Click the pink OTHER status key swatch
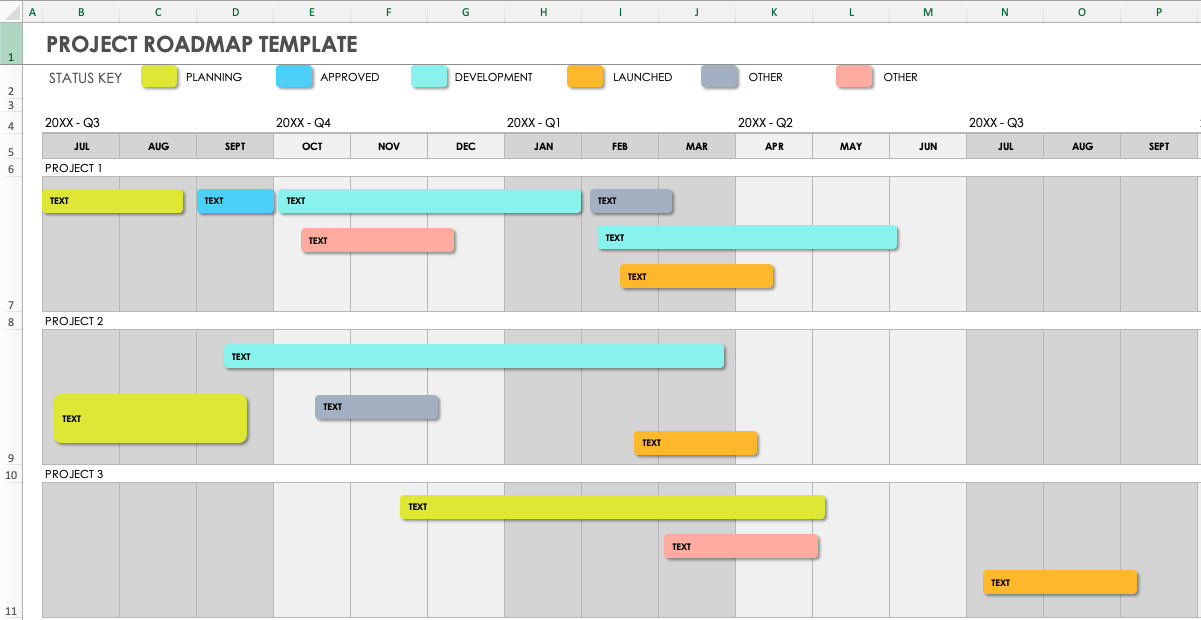Image resolution: width=1201 pixels, height=620 pixels. tap(853, 76)
